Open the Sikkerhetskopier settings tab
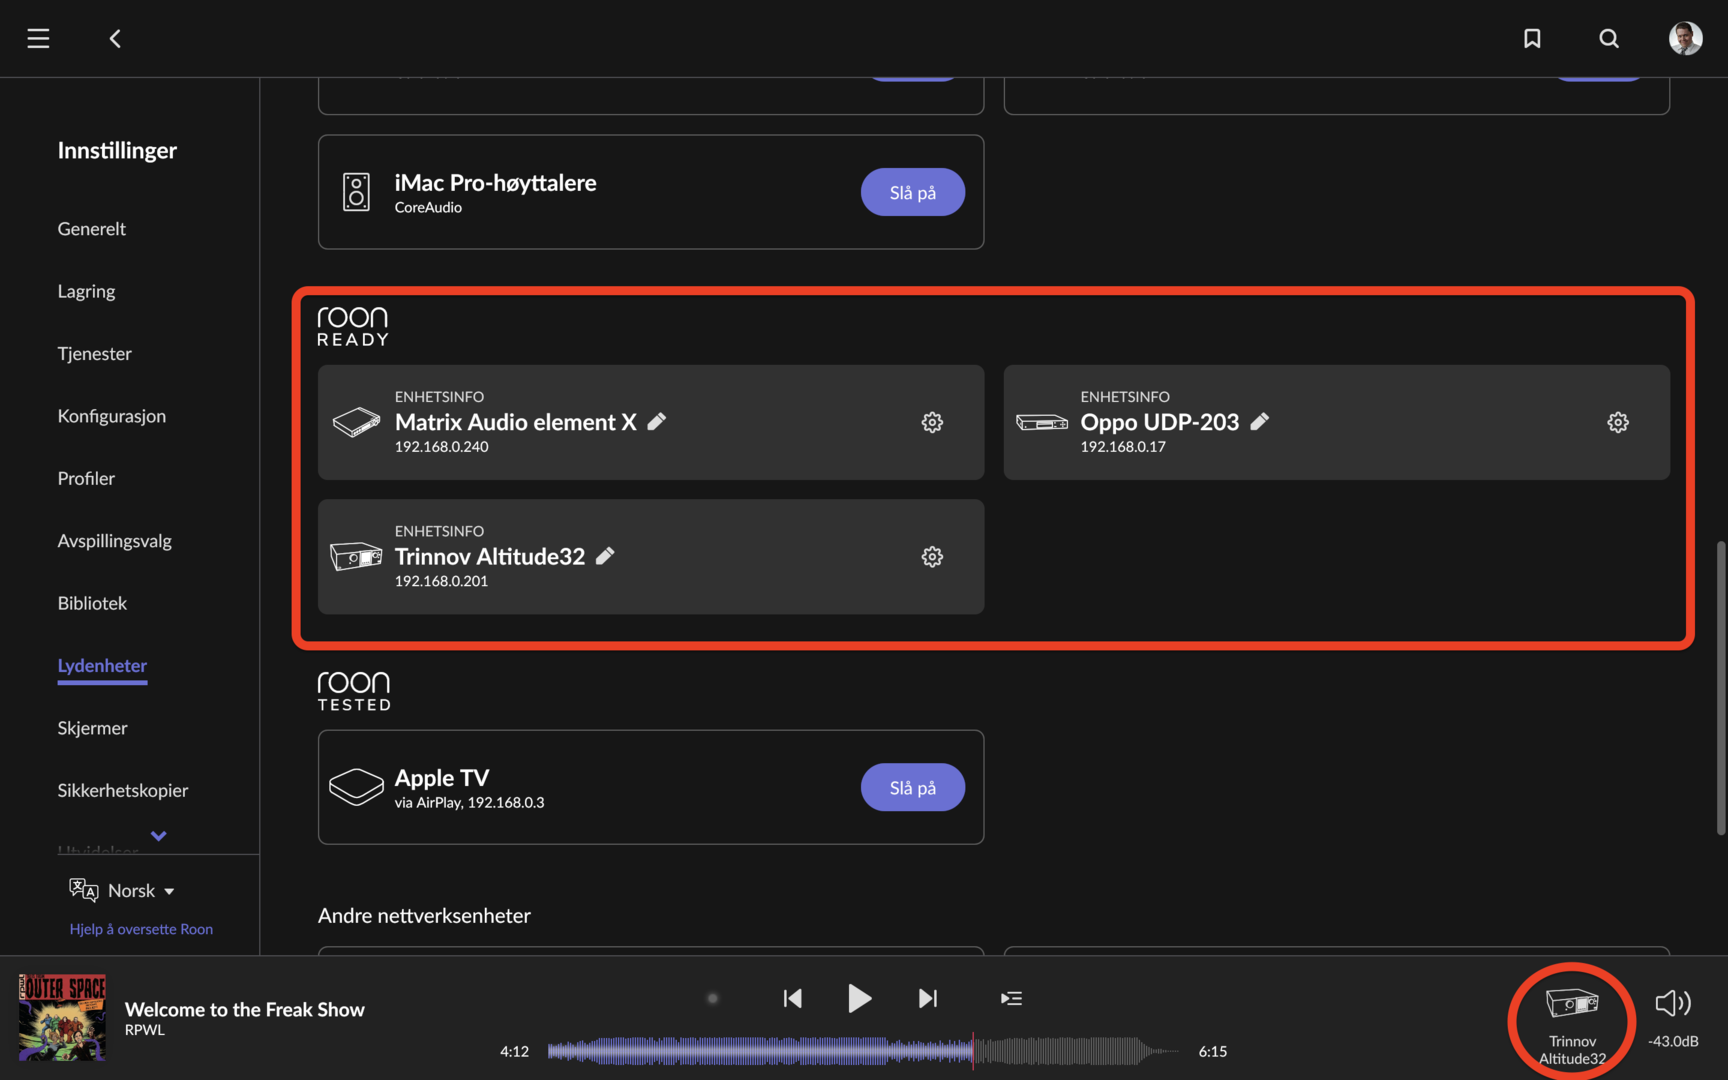Image resolution: width=1728 pixels, height=1080 pixels. 123,790
